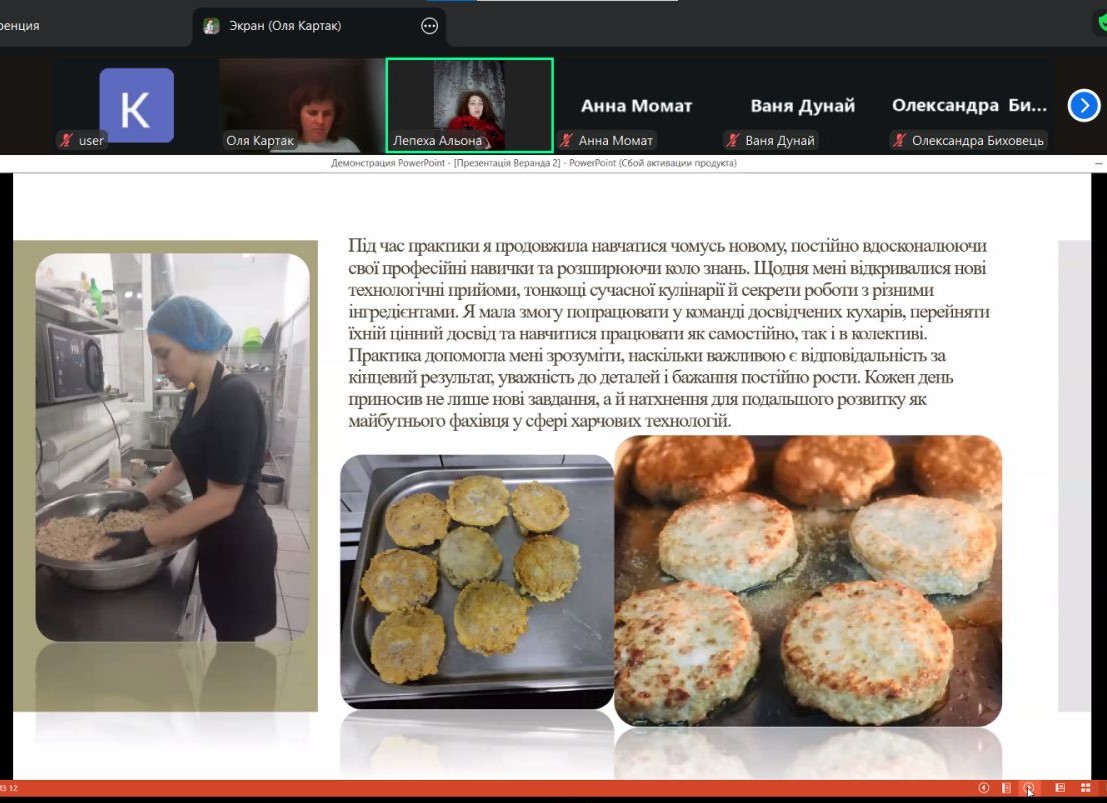Click the muted mic icon by Олександра Биховець

[899, 141]
